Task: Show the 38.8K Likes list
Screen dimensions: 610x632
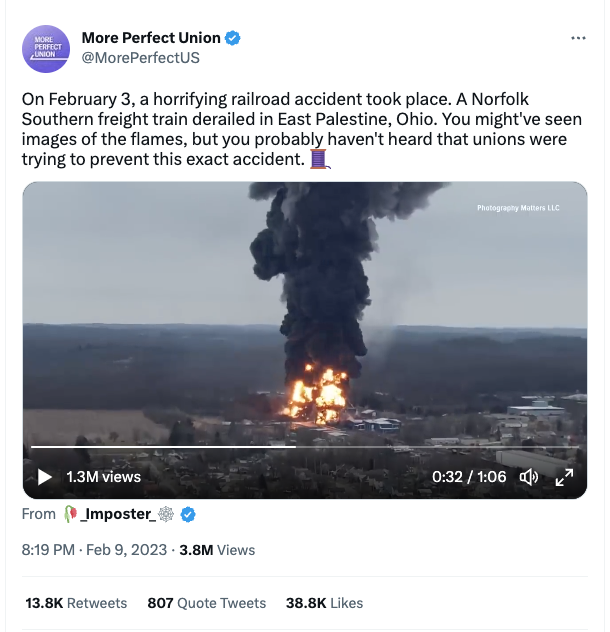Action: 324,603
